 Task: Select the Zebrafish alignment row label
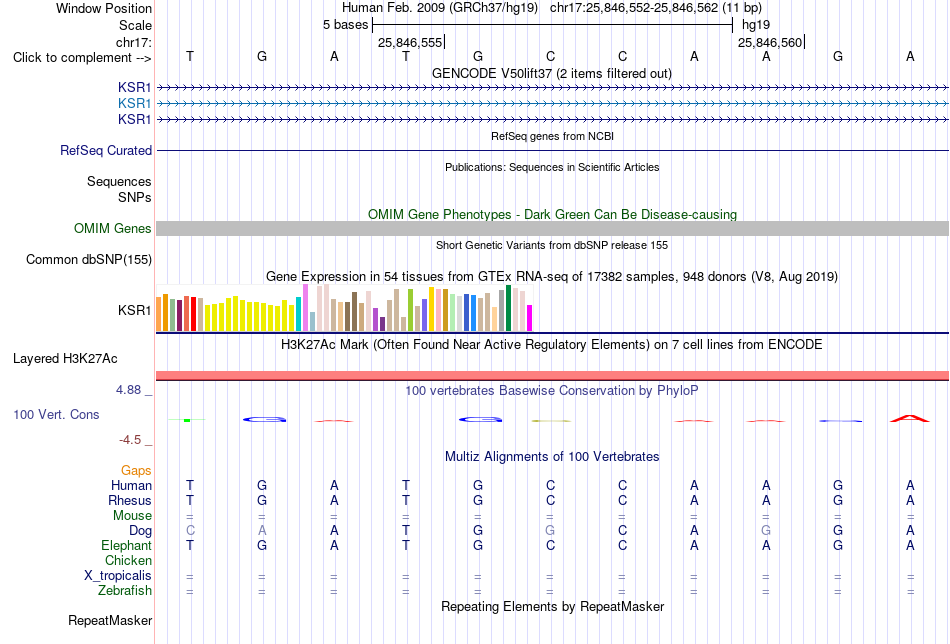125,590
